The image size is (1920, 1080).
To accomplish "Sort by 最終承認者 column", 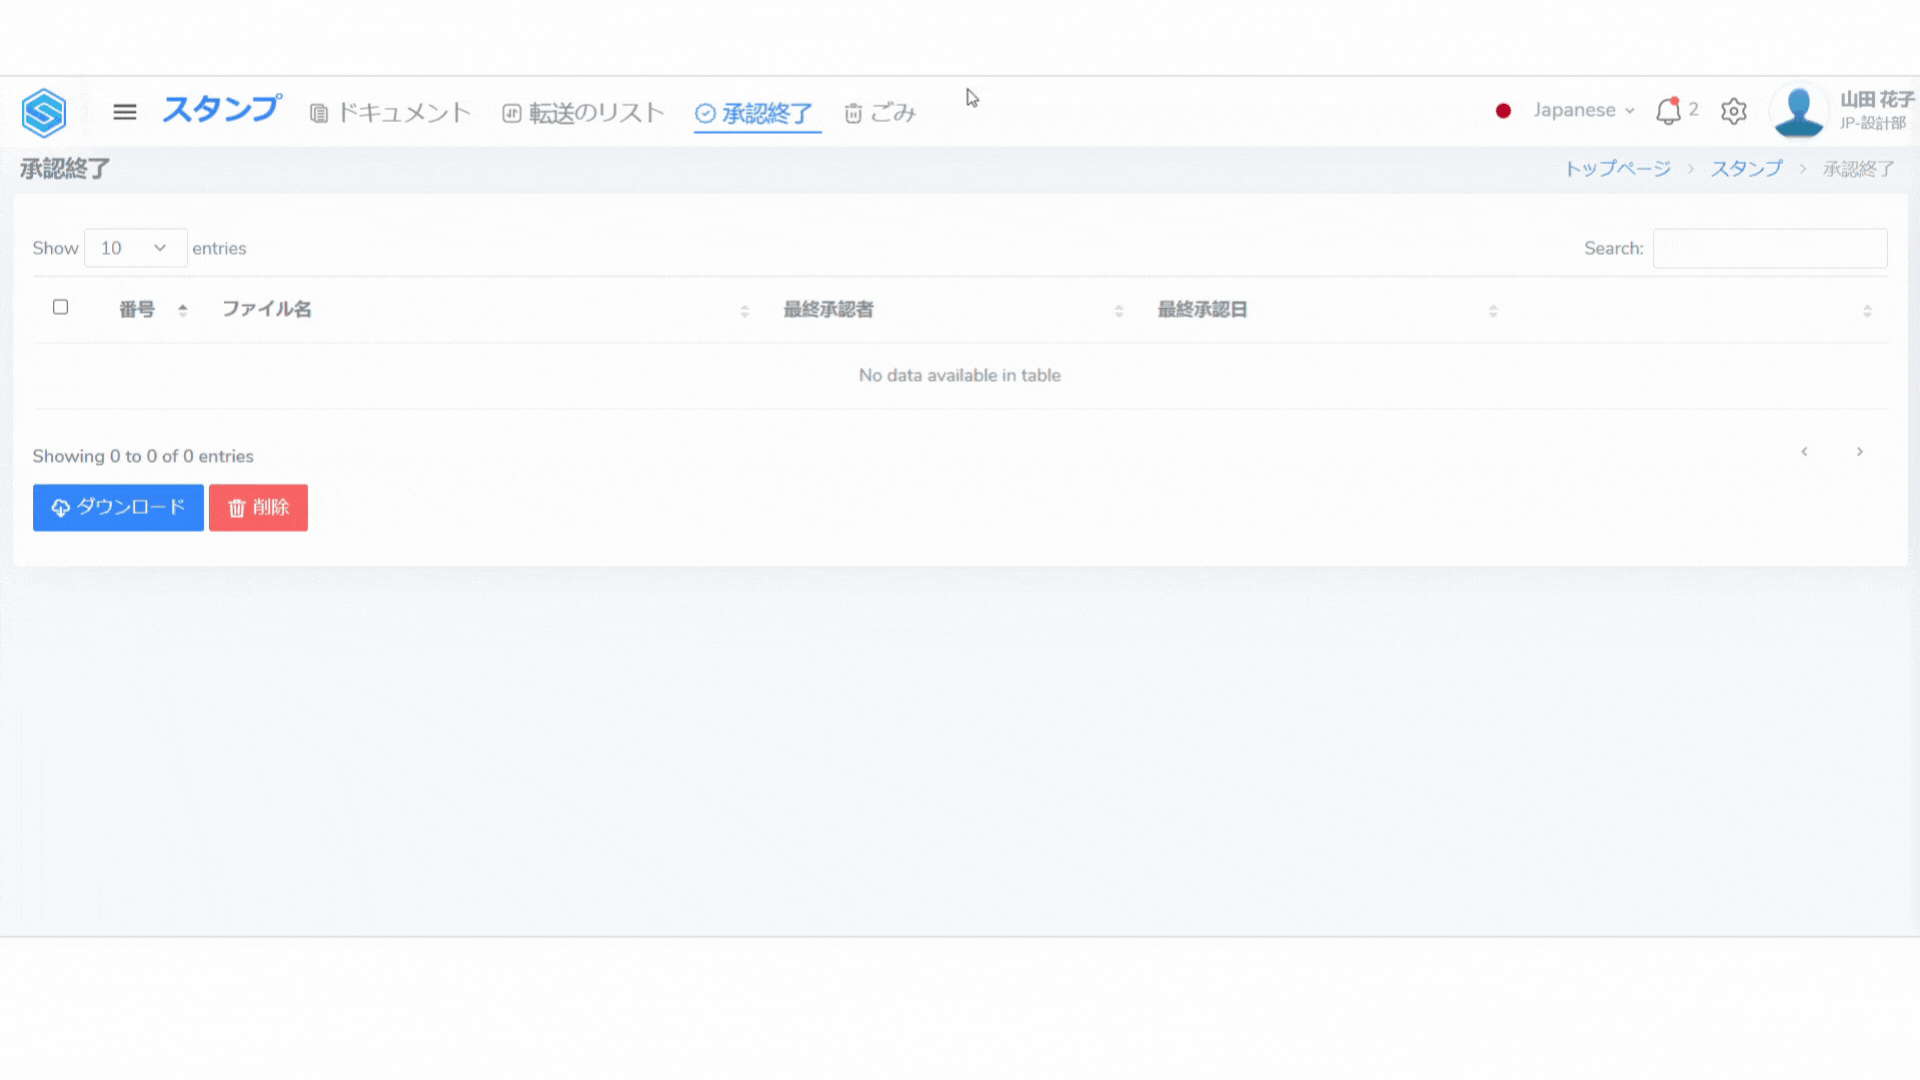I will pyautogui.click(x=828, y=310).
